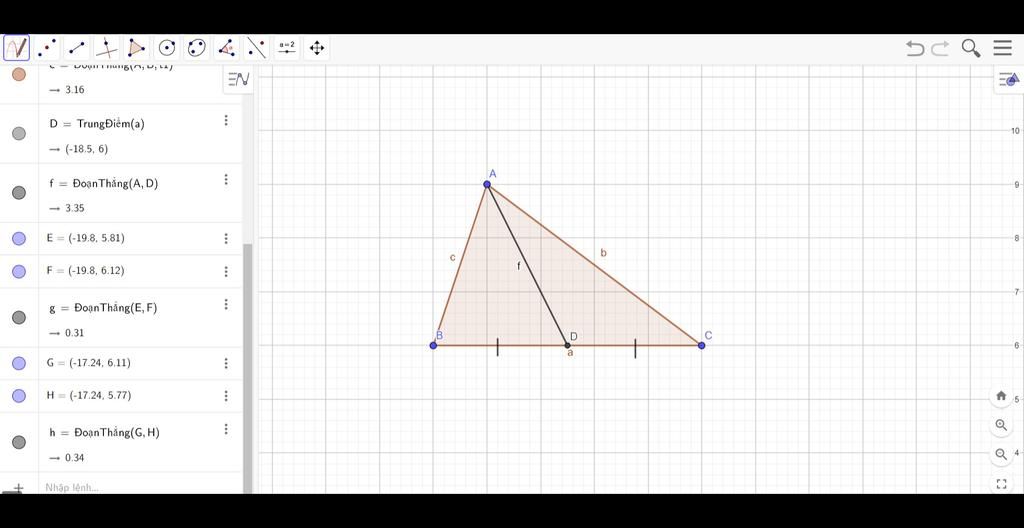Open the search magnifier
This screenshot has width=1024, height=528.
tap(970, 48)
